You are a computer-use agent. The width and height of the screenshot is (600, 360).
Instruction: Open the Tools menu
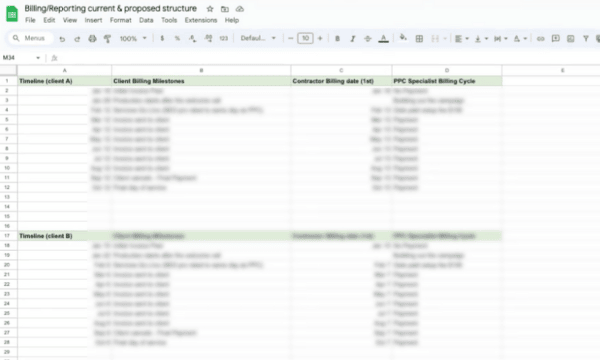tap(169, 20)
